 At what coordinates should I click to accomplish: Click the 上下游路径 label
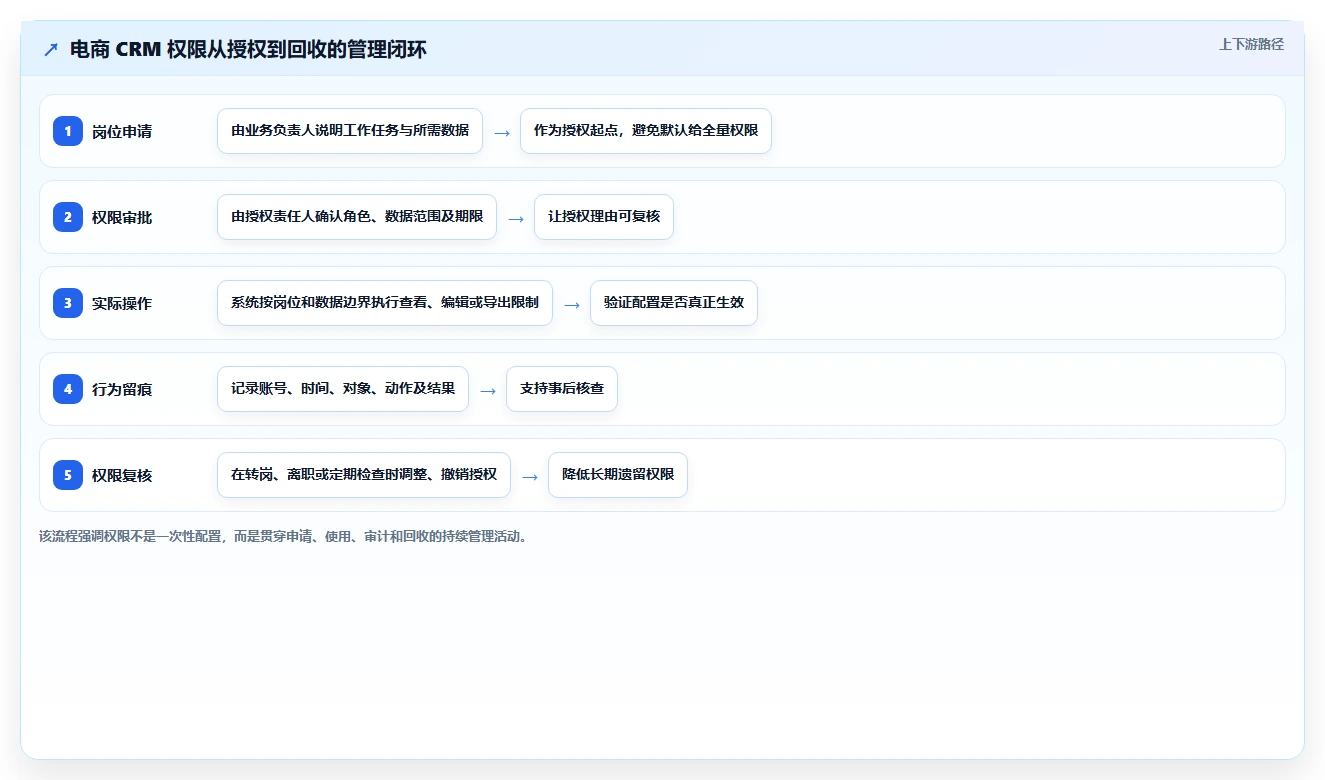1251,44
